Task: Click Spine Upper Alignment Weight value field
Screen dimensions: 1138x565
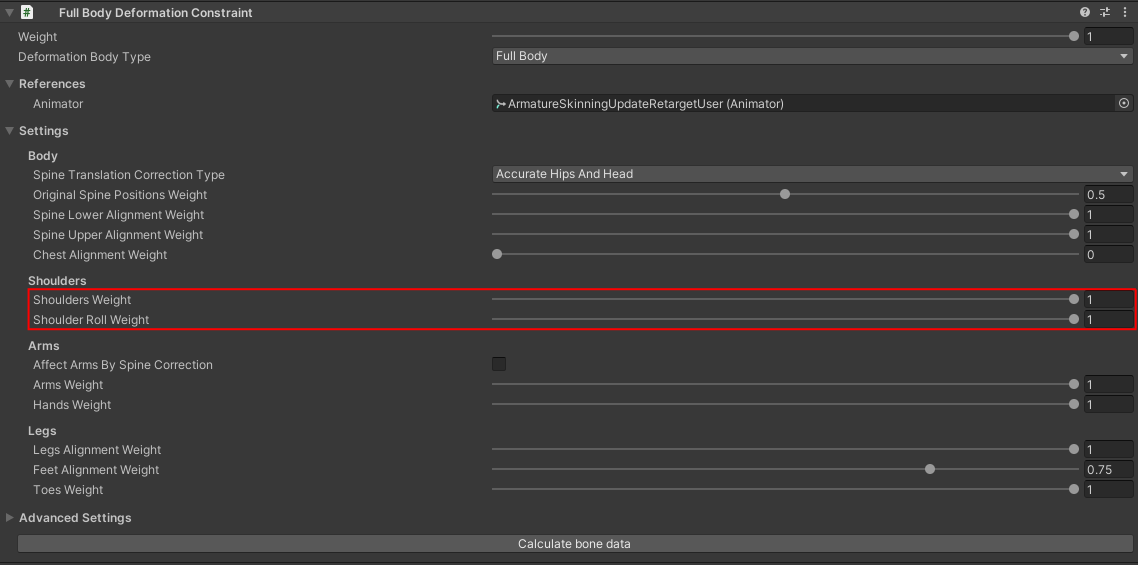Action: [1108, 235]
